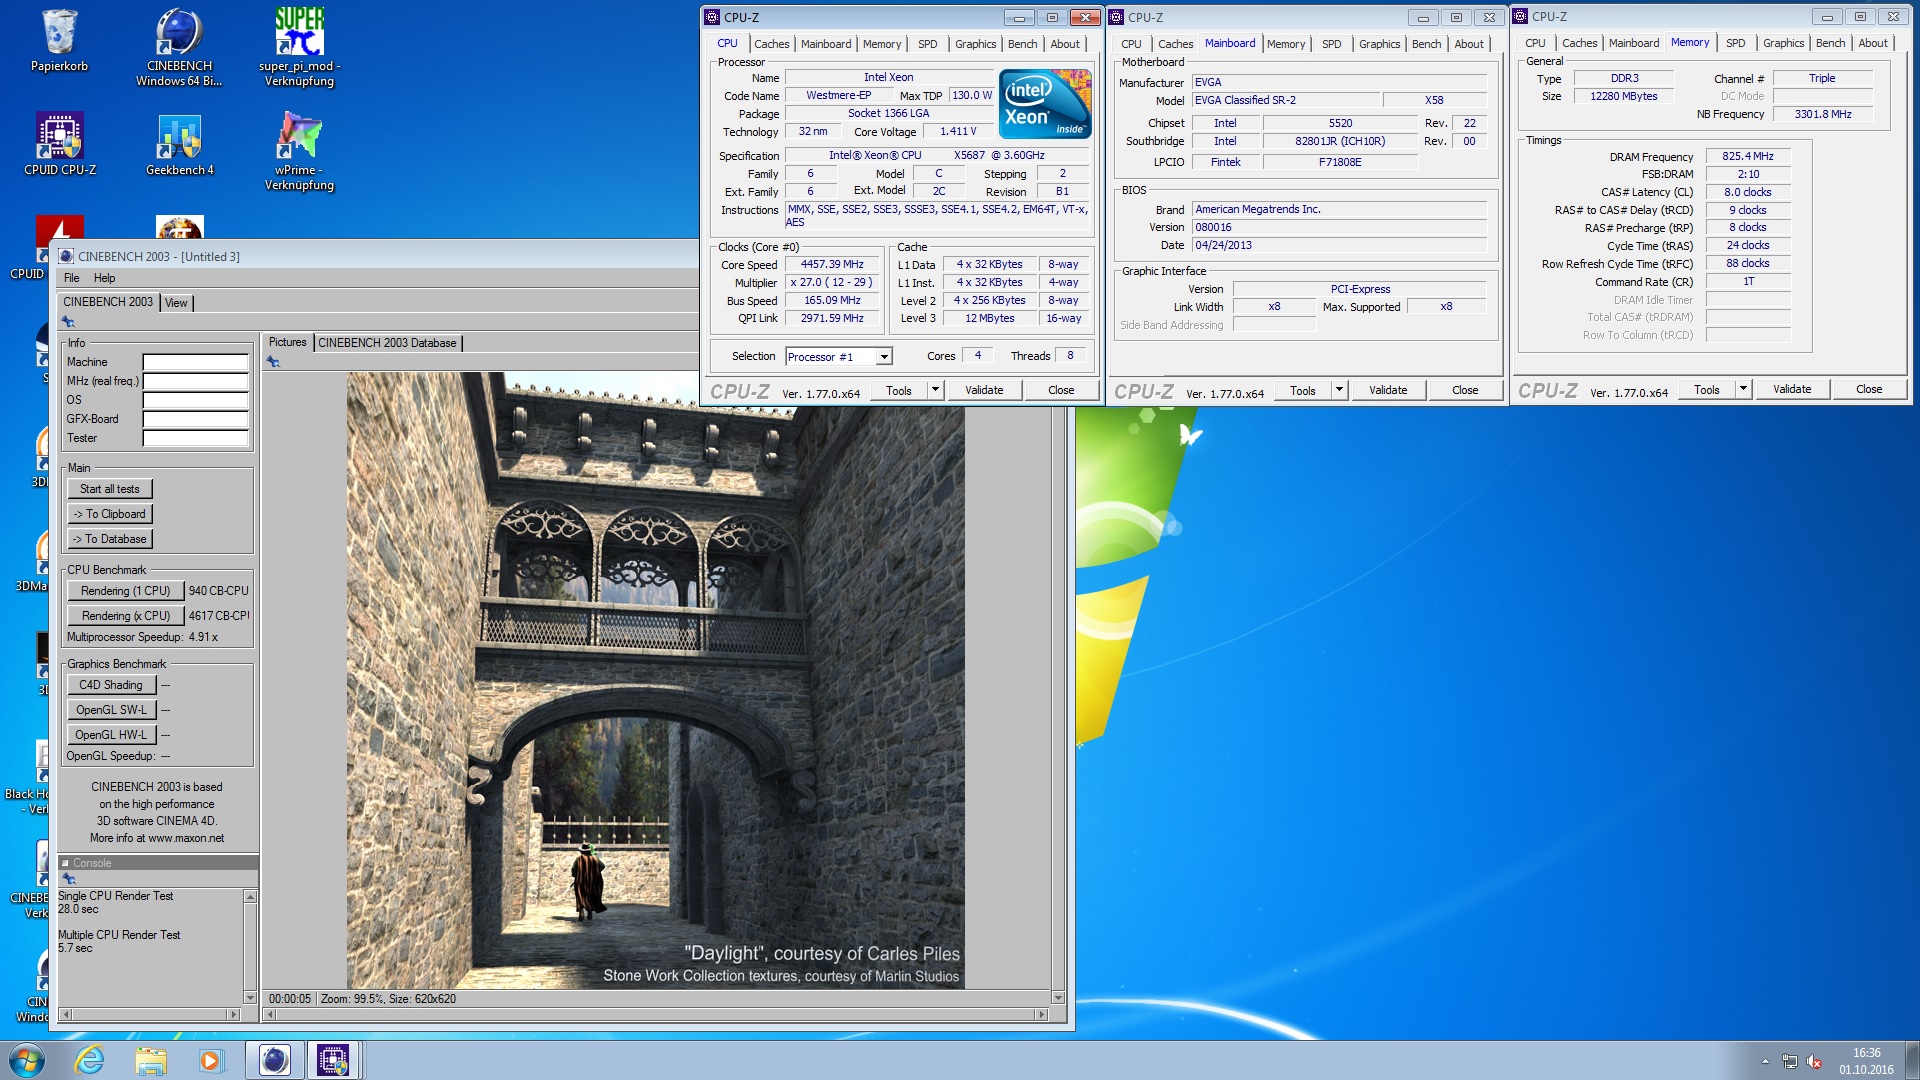Click the rendered Daylight picture

tap(655, 681)
